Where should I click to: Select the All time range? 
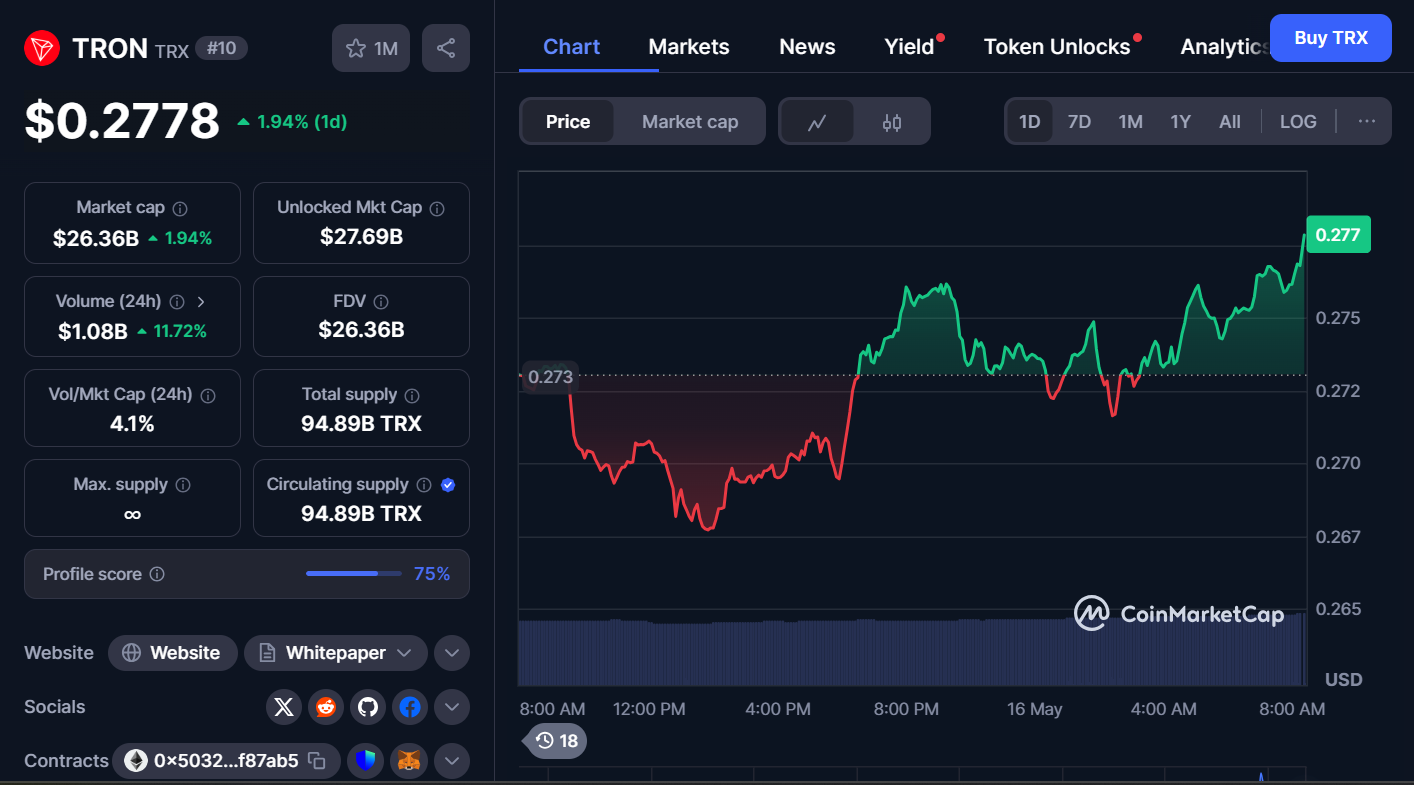(1230, 122)
